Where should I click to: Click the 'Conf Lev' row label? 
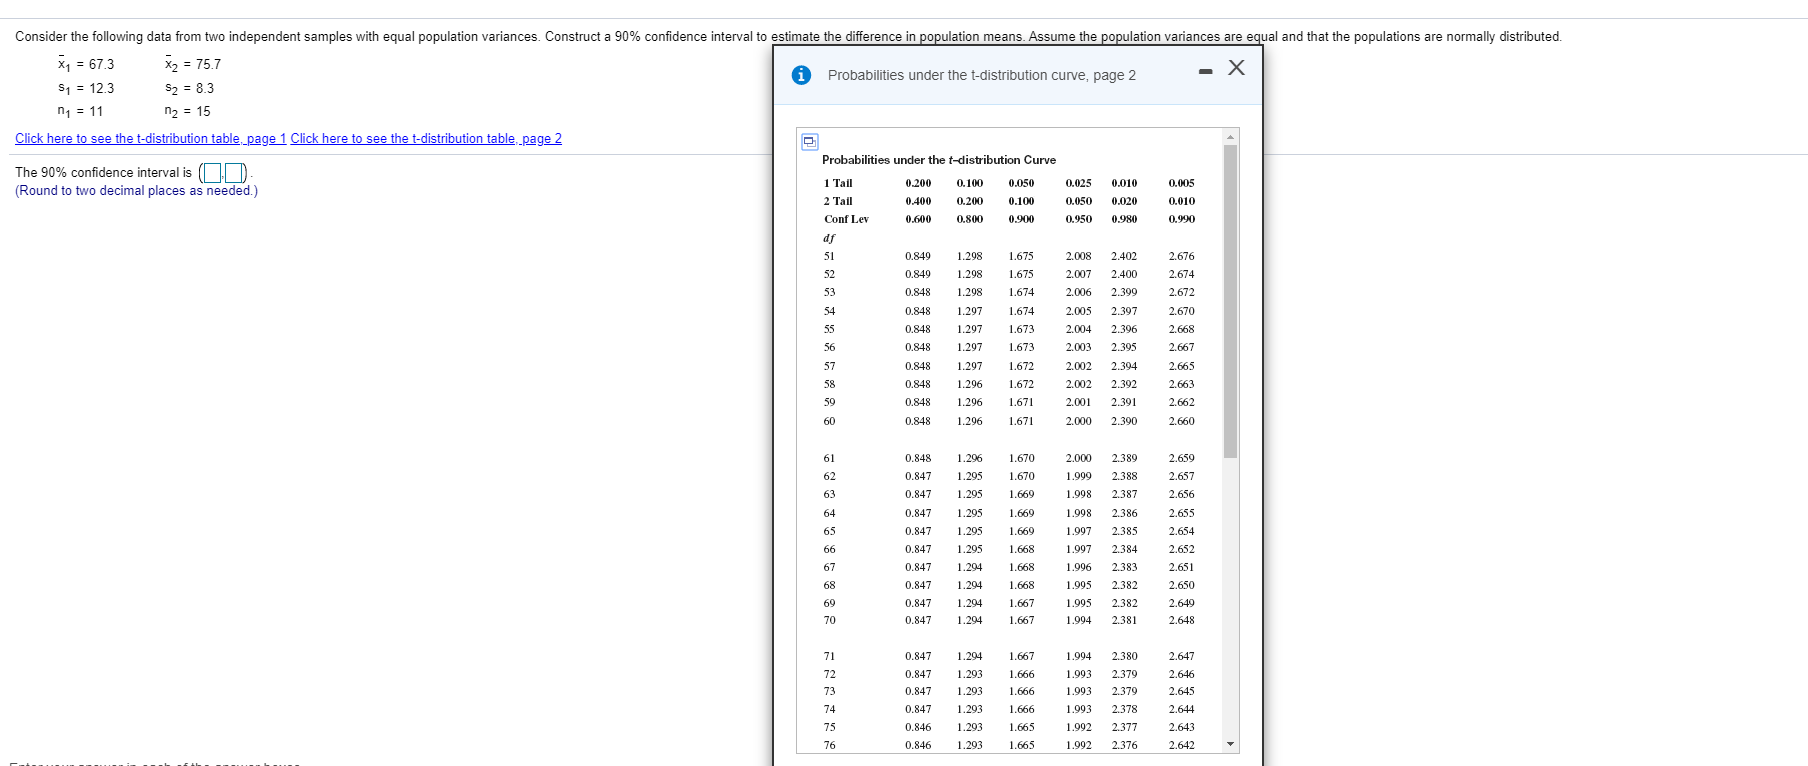tap(846, 219)
